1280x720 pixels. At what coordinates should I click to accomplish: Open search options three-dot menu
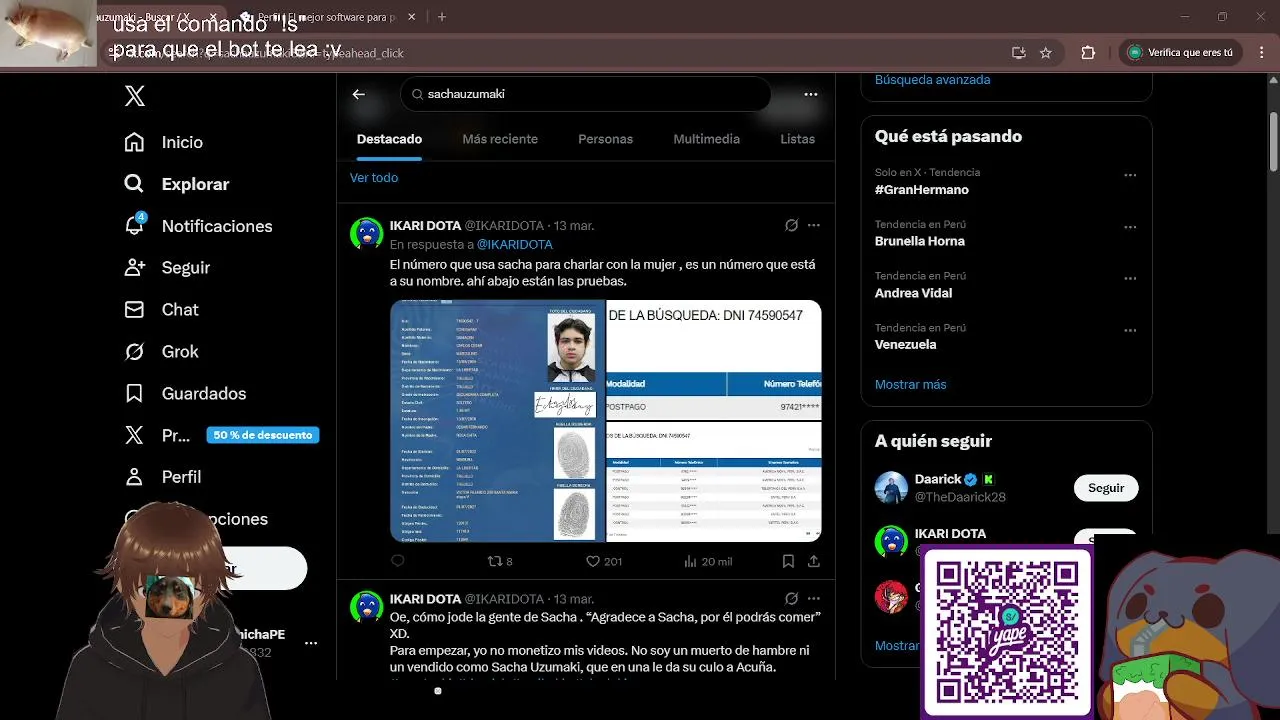(x=811, y=94)
